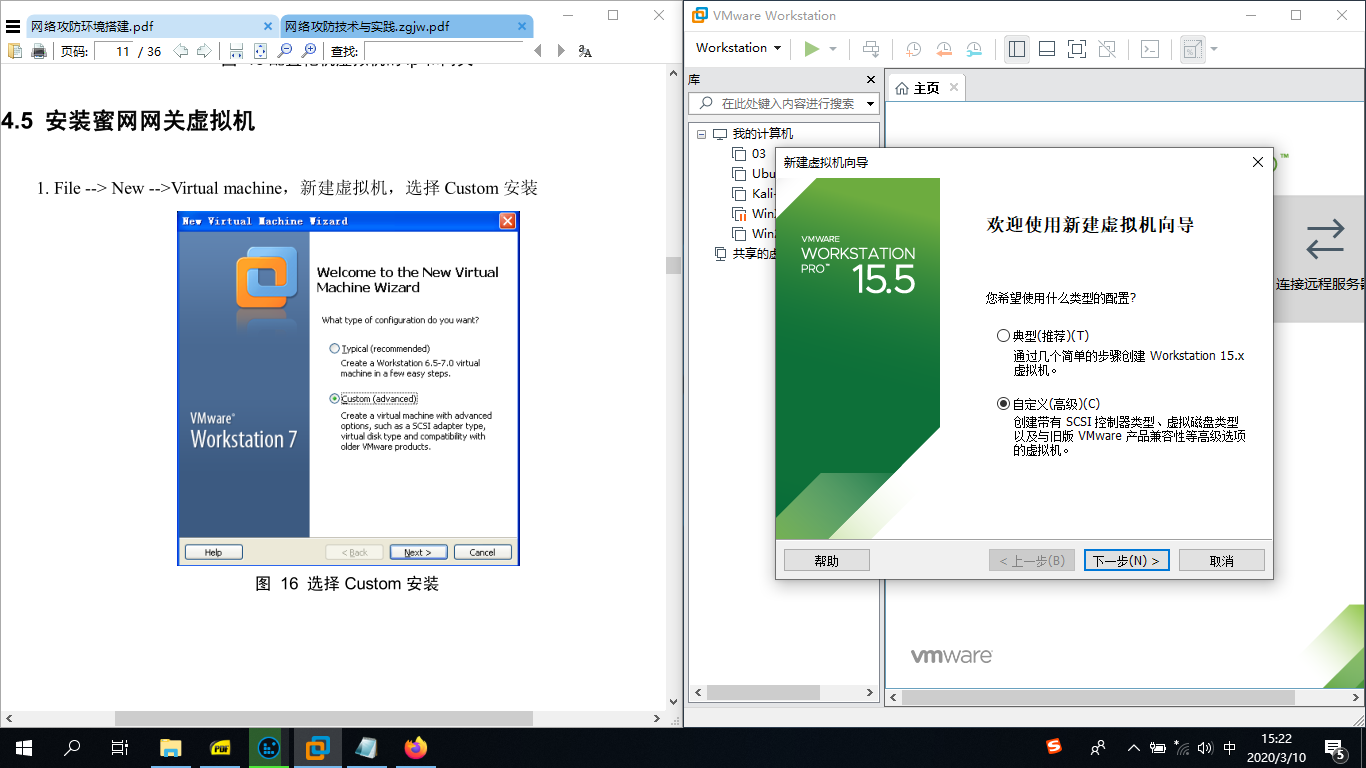Zoom out of the PDF

[x=284, y=51]
